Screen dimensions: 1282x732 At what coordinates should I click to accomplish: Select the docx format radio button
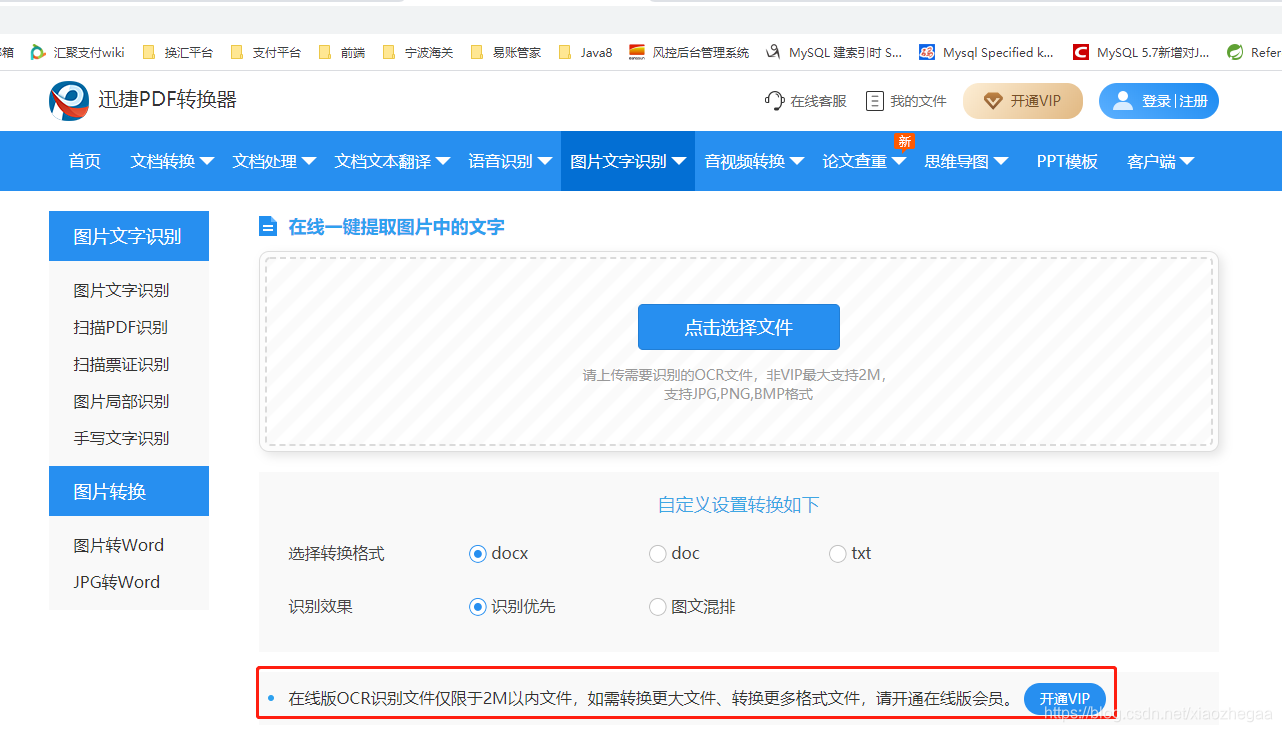click(x=477, y=554)
